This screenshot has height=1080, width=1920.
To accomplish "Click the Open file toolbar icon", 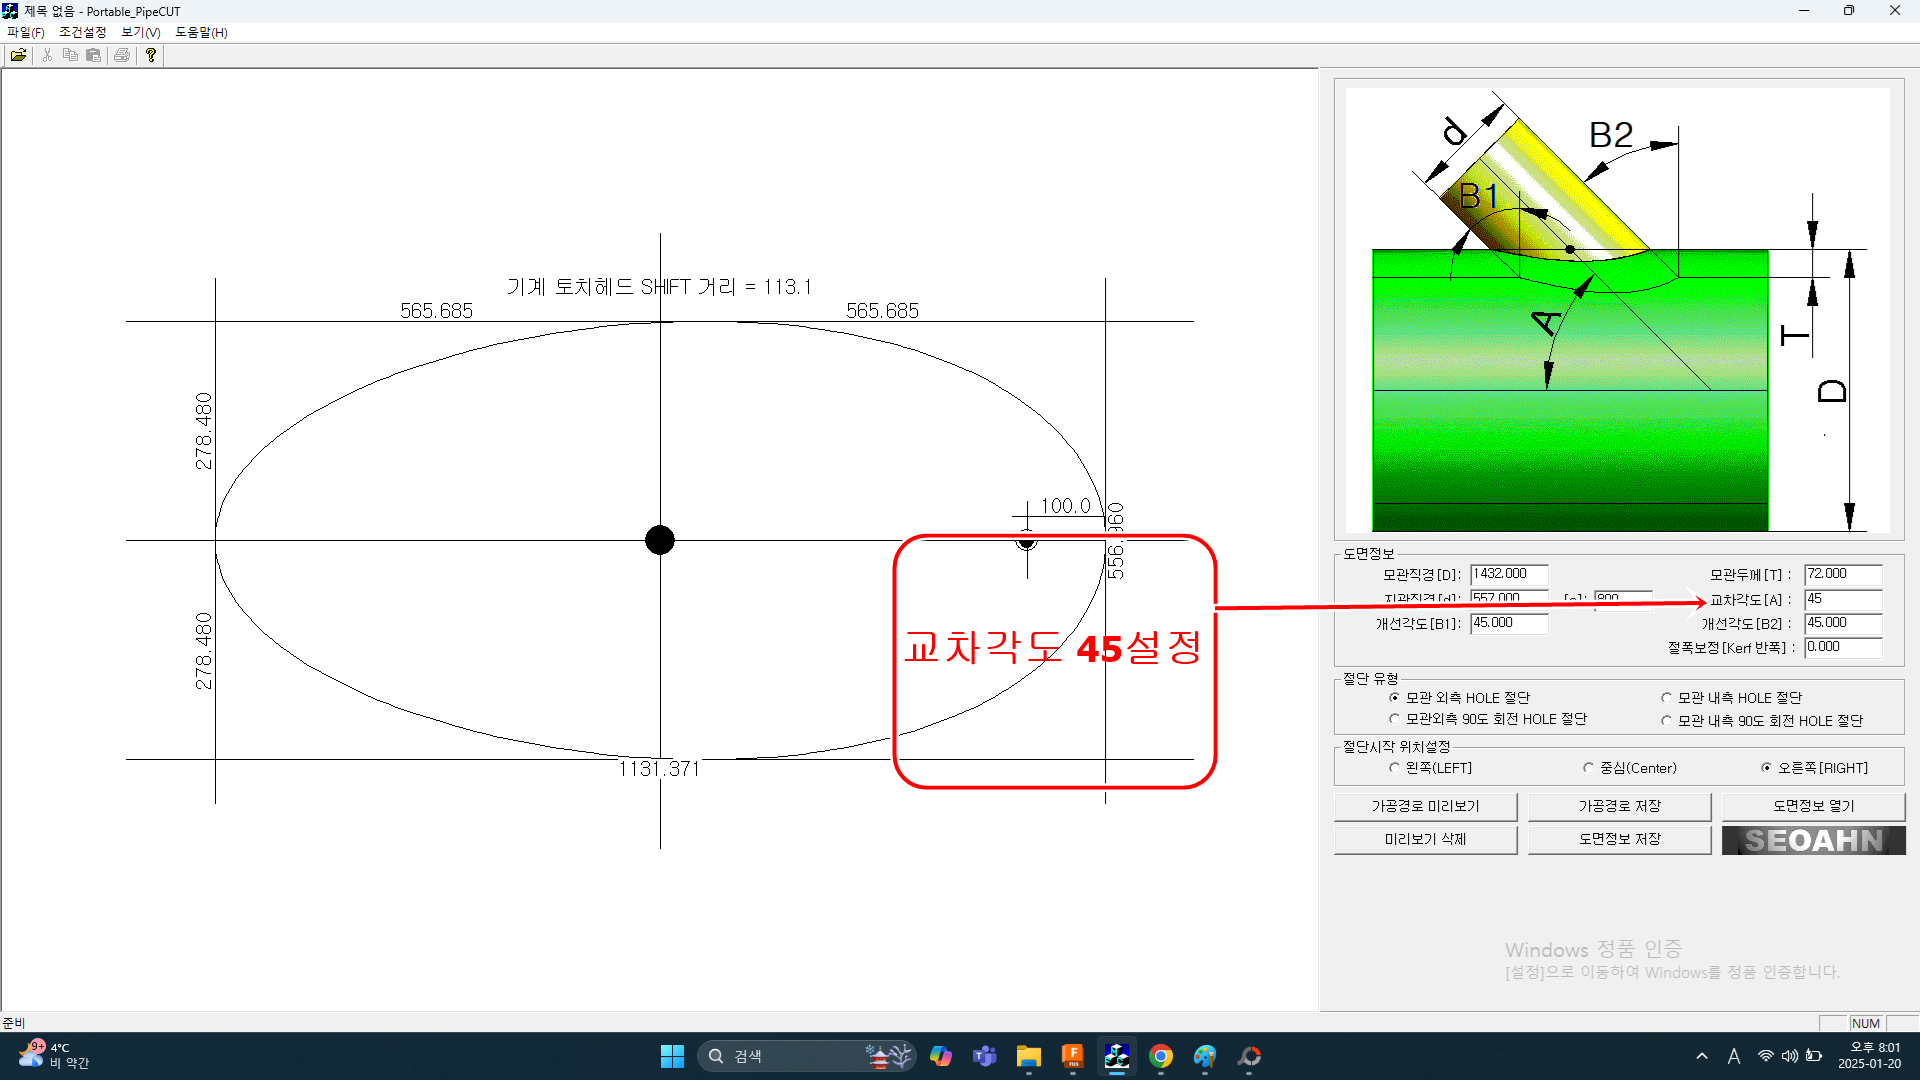I will pyautogui.click(x=18, y=55).
